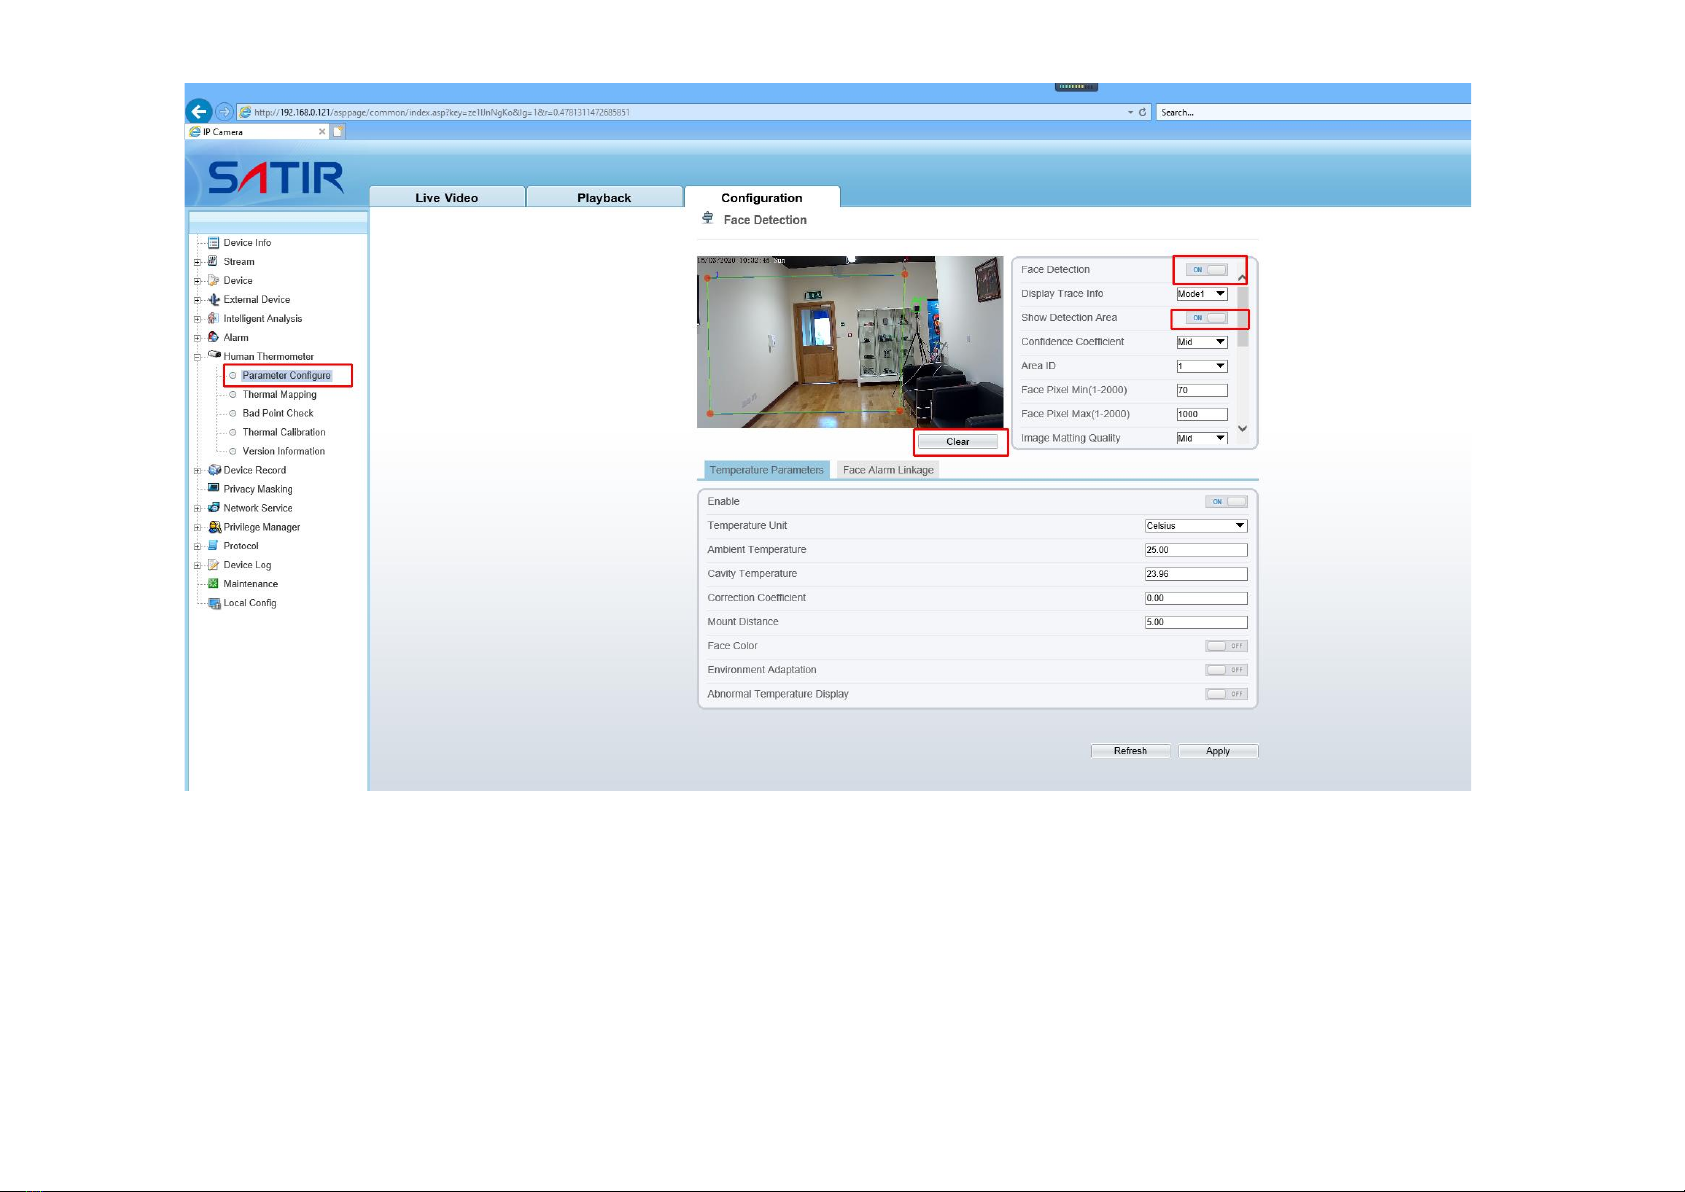Click the Human Thermometer camera icon
Image resolution: width=1685 pixels, height=1192 pixels.
click(214, 355)
